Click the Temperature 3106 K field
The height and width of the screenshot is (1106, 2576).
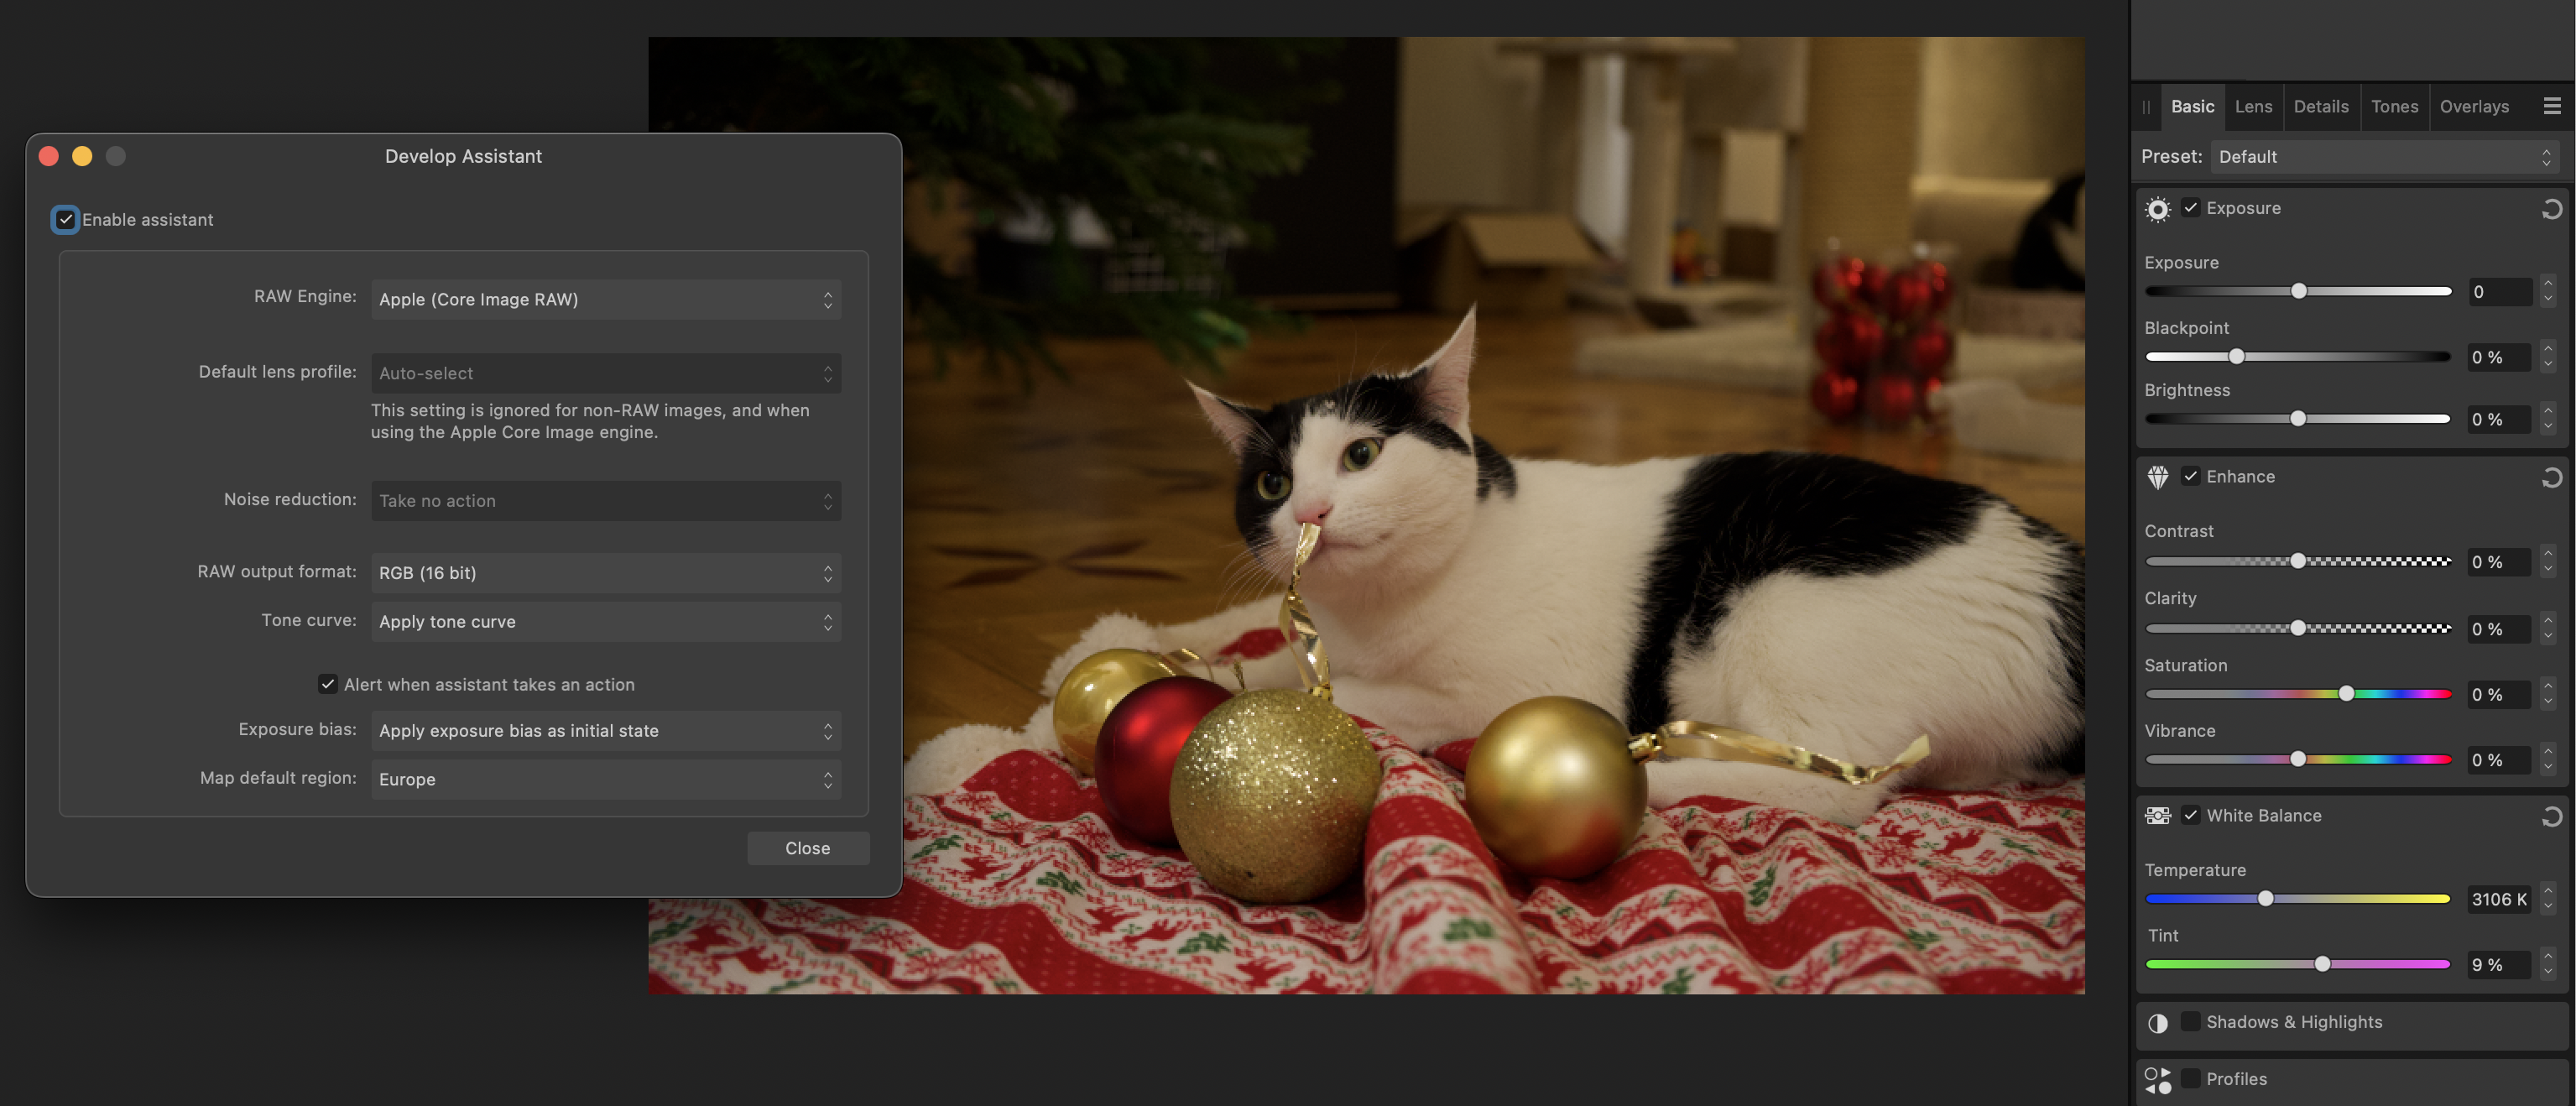point(2500,899)
